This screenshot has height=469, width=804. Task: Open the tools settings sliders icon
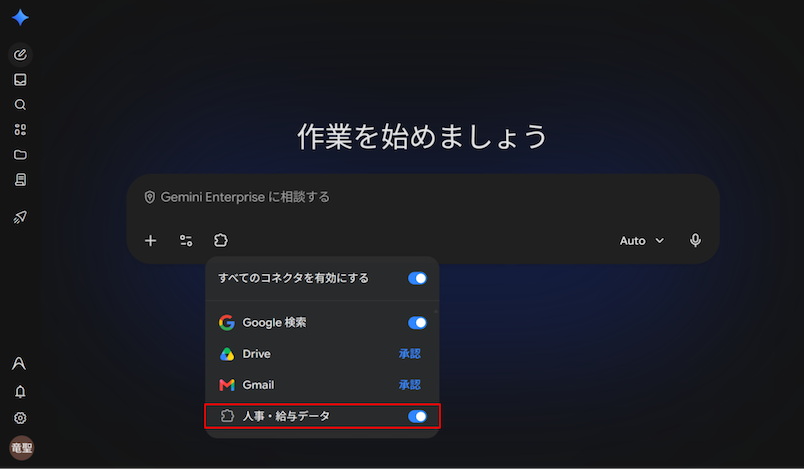pyautogui.click(x=186, y=240)
